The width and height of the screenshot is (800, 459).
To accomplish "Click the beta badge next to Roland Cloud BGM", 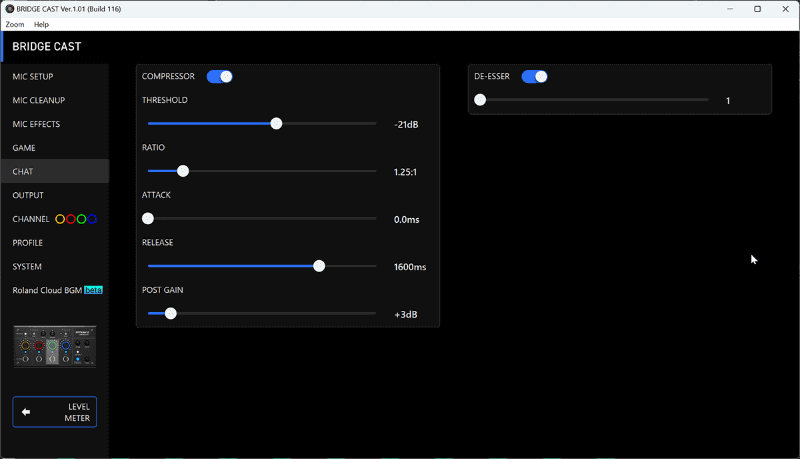I will point(93,290).
